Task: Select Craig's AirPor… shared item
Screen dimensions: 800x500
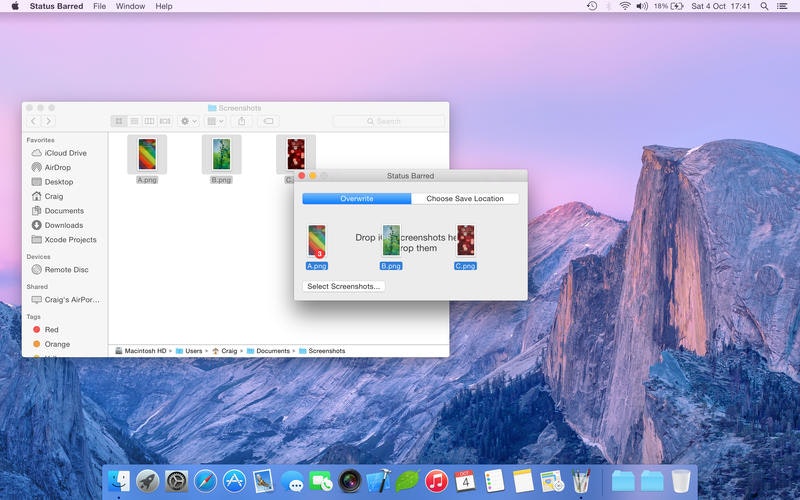Action: coord(65,299)
